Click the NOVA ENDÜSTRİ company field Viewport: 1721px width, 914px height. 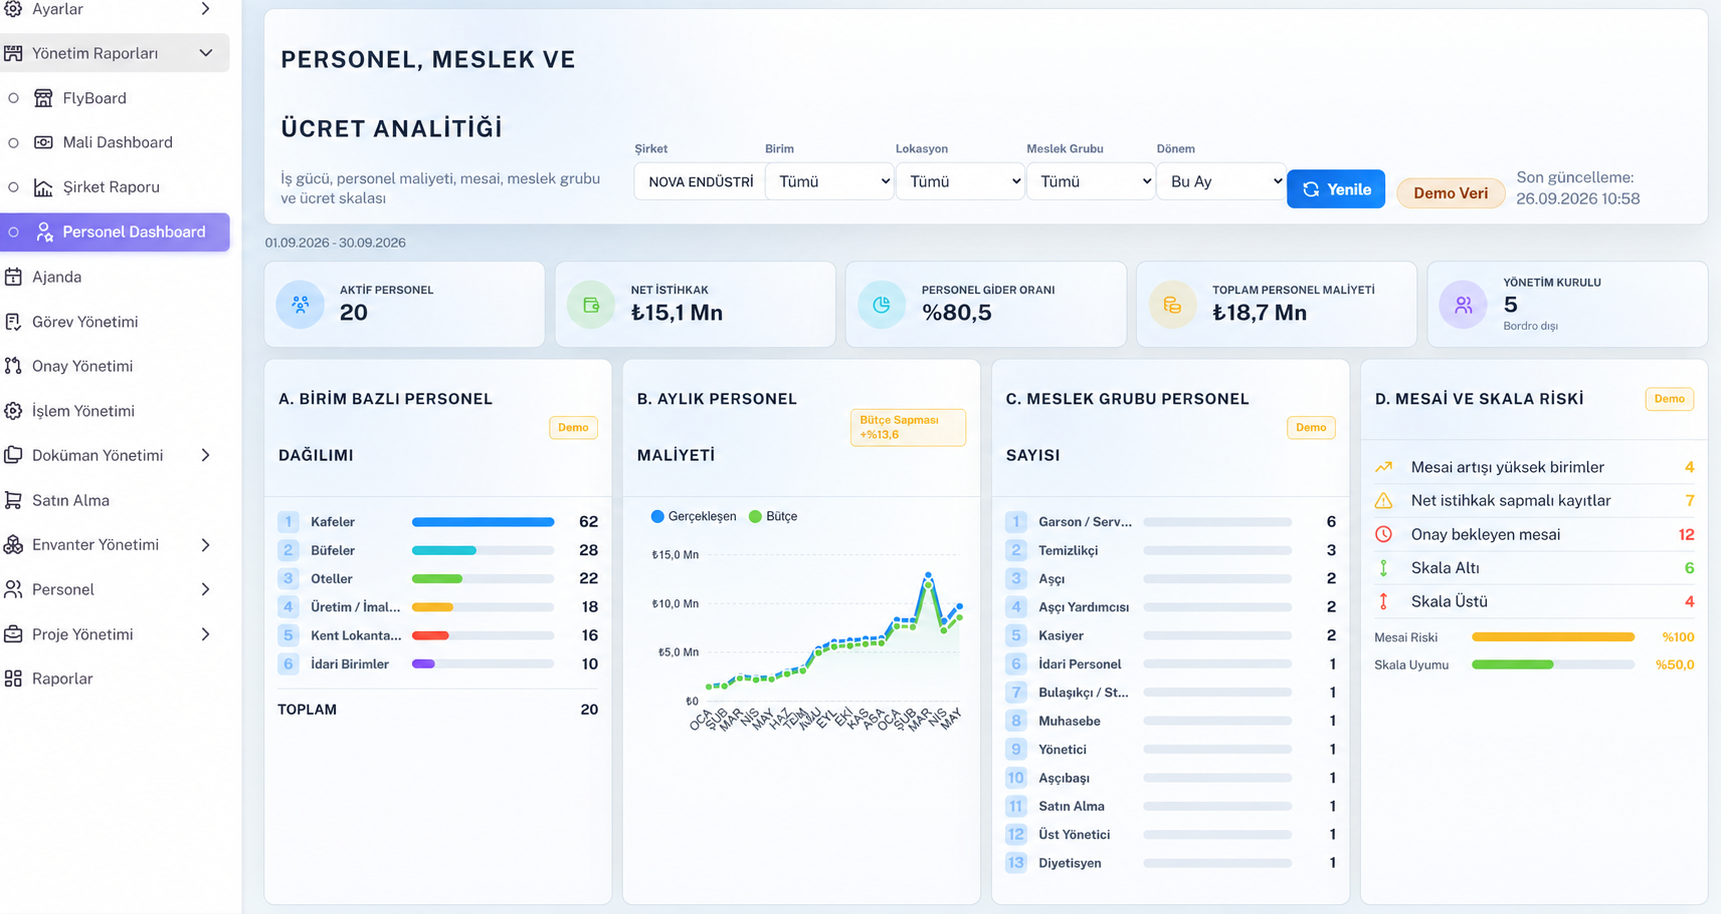[x=699, y=182]
